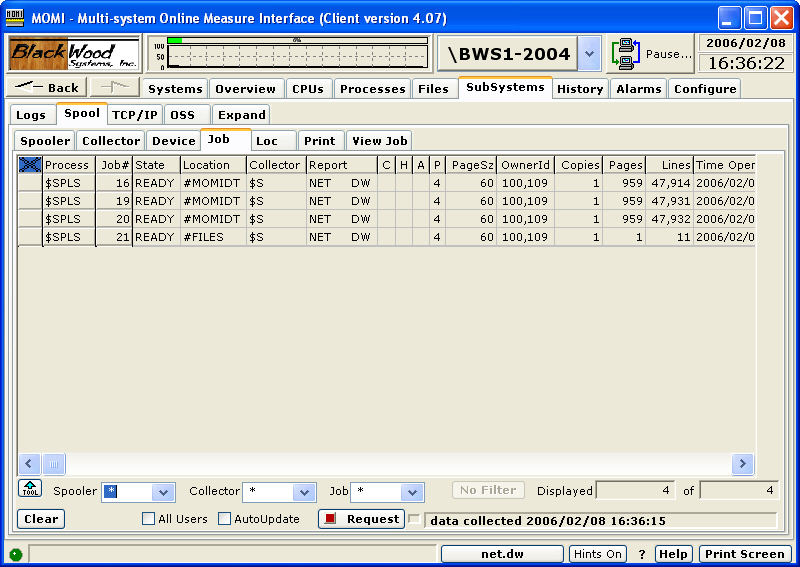Open the Print tab
Screen dimensions: 800x567
click(x=320, y=141)
